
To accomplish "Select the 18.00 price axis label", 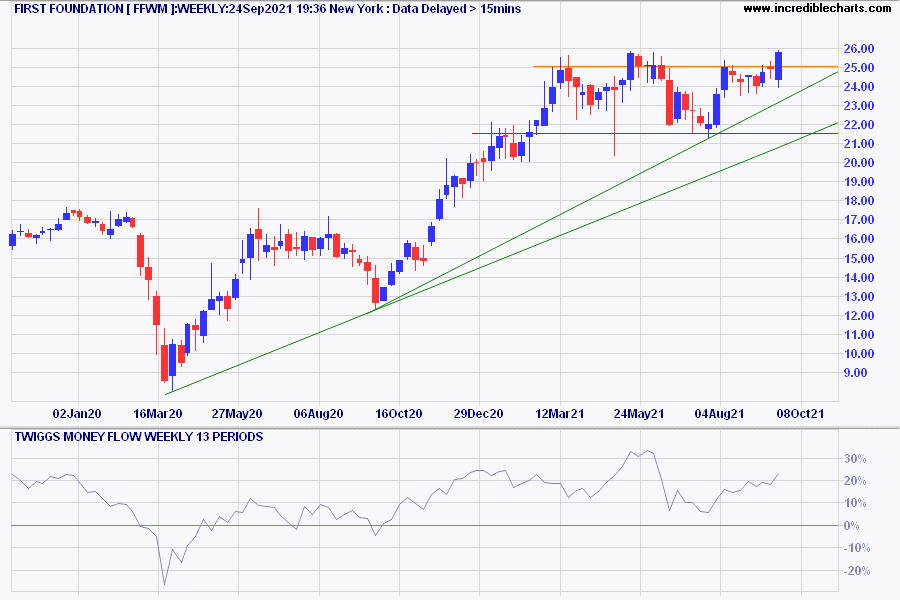I will (859, 201).
